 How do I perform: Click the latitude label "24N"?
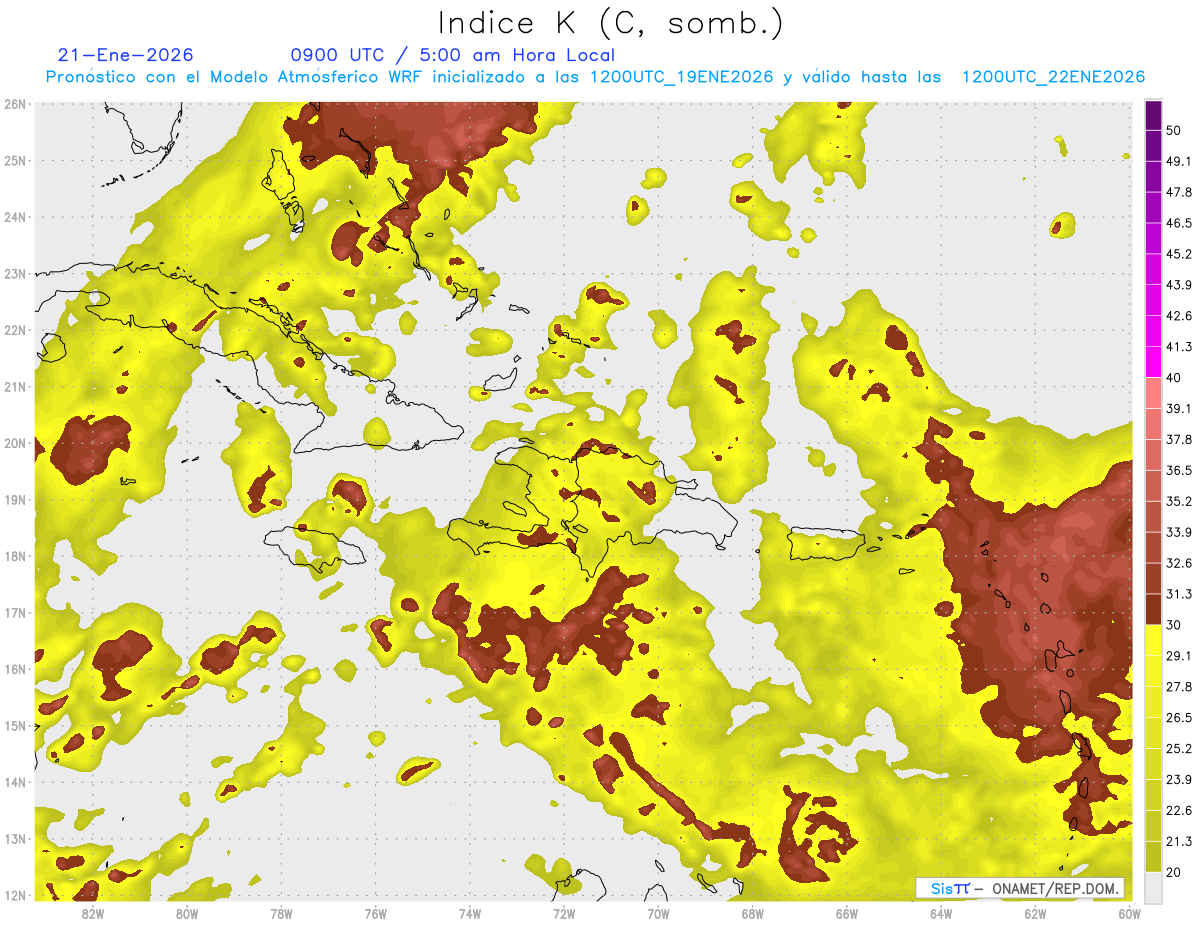15,217
